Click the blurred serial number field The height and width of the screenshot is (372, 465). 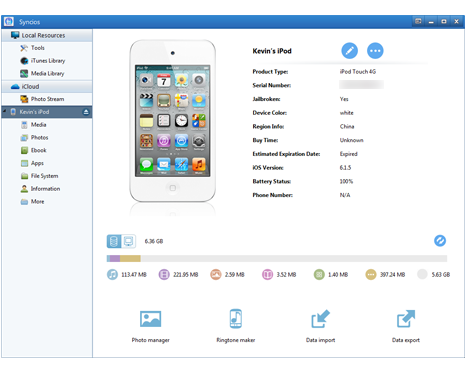point(361,85)
